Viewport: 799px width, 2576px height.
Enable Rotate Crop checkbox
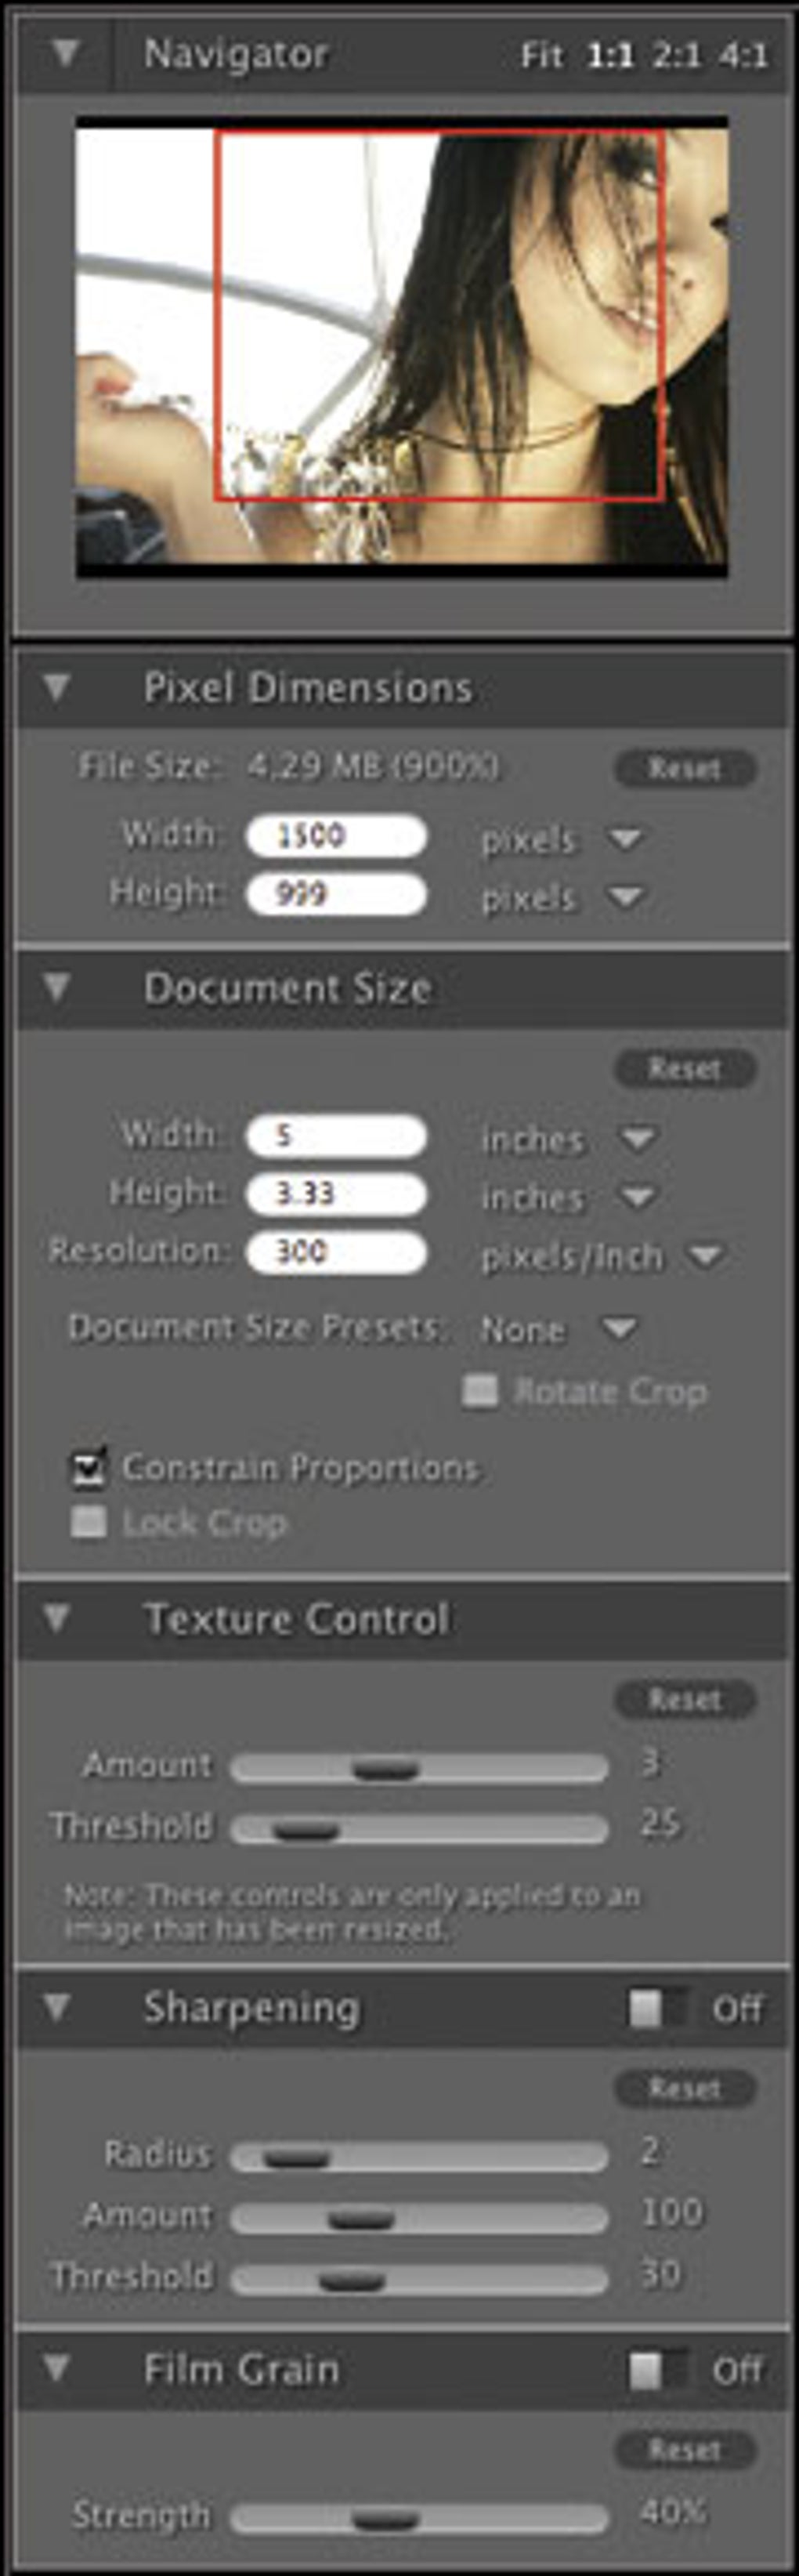pos(480,1391)
